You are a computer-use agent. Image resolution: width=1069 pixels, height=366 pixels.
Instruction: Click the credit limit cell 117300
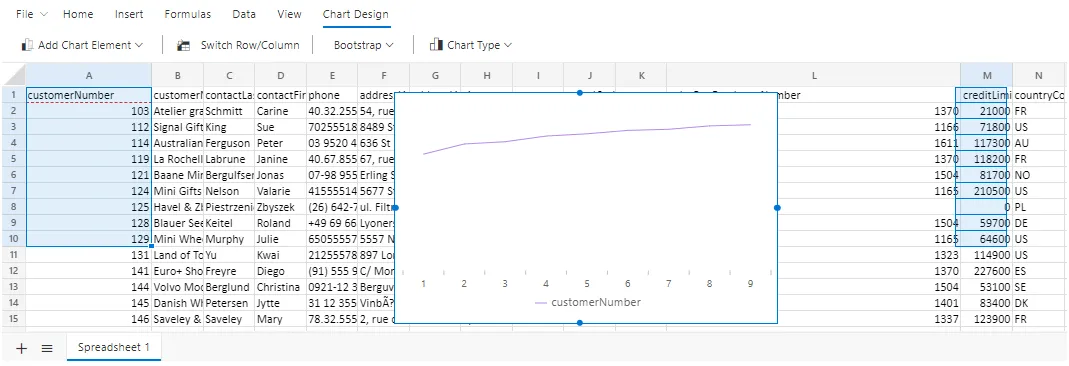[x=987, y=143]
